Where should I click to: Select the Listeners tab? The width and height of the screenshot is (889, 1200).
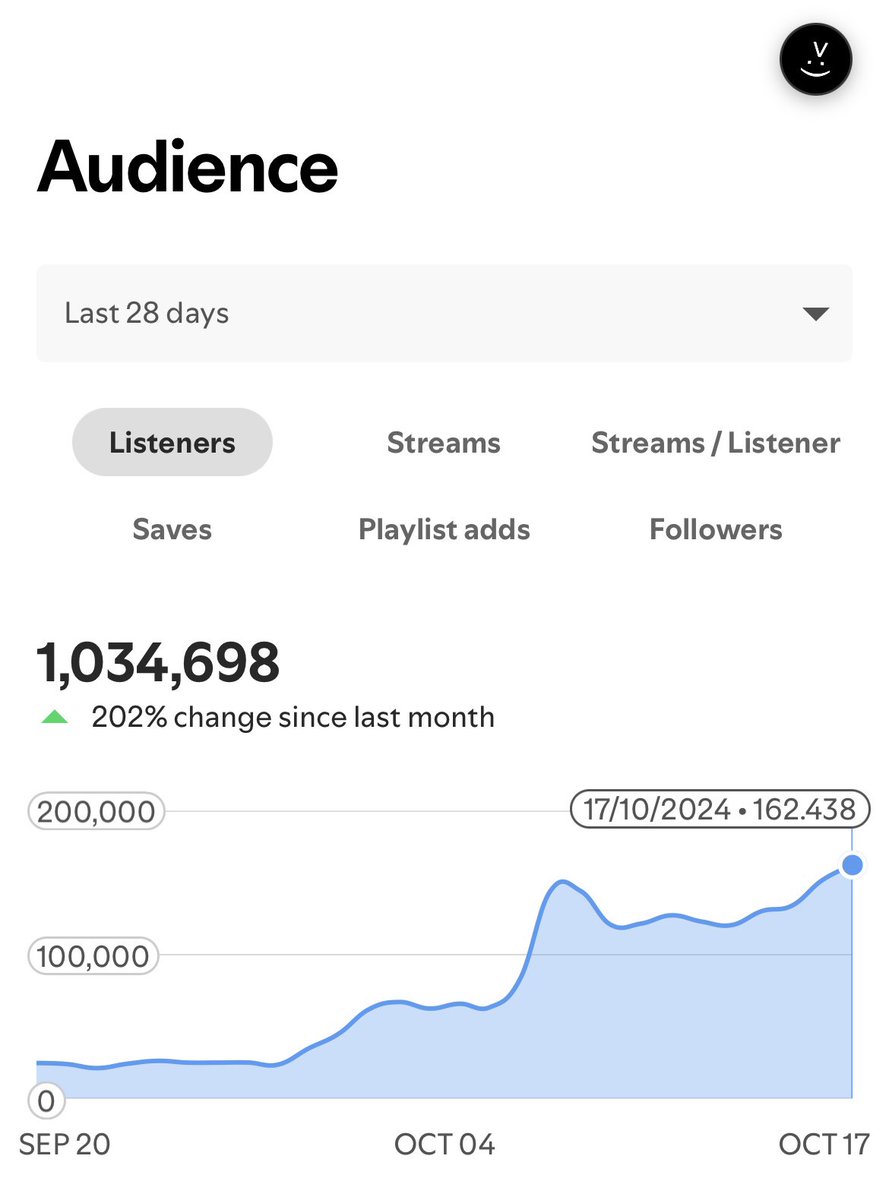[172, 442]
